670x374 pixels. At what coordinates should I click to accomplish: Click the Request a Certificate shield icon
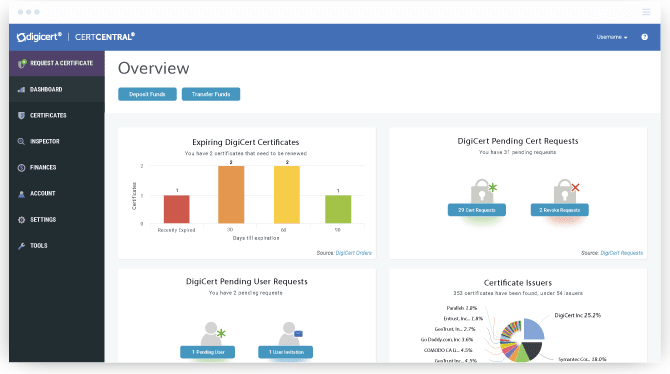22,64
